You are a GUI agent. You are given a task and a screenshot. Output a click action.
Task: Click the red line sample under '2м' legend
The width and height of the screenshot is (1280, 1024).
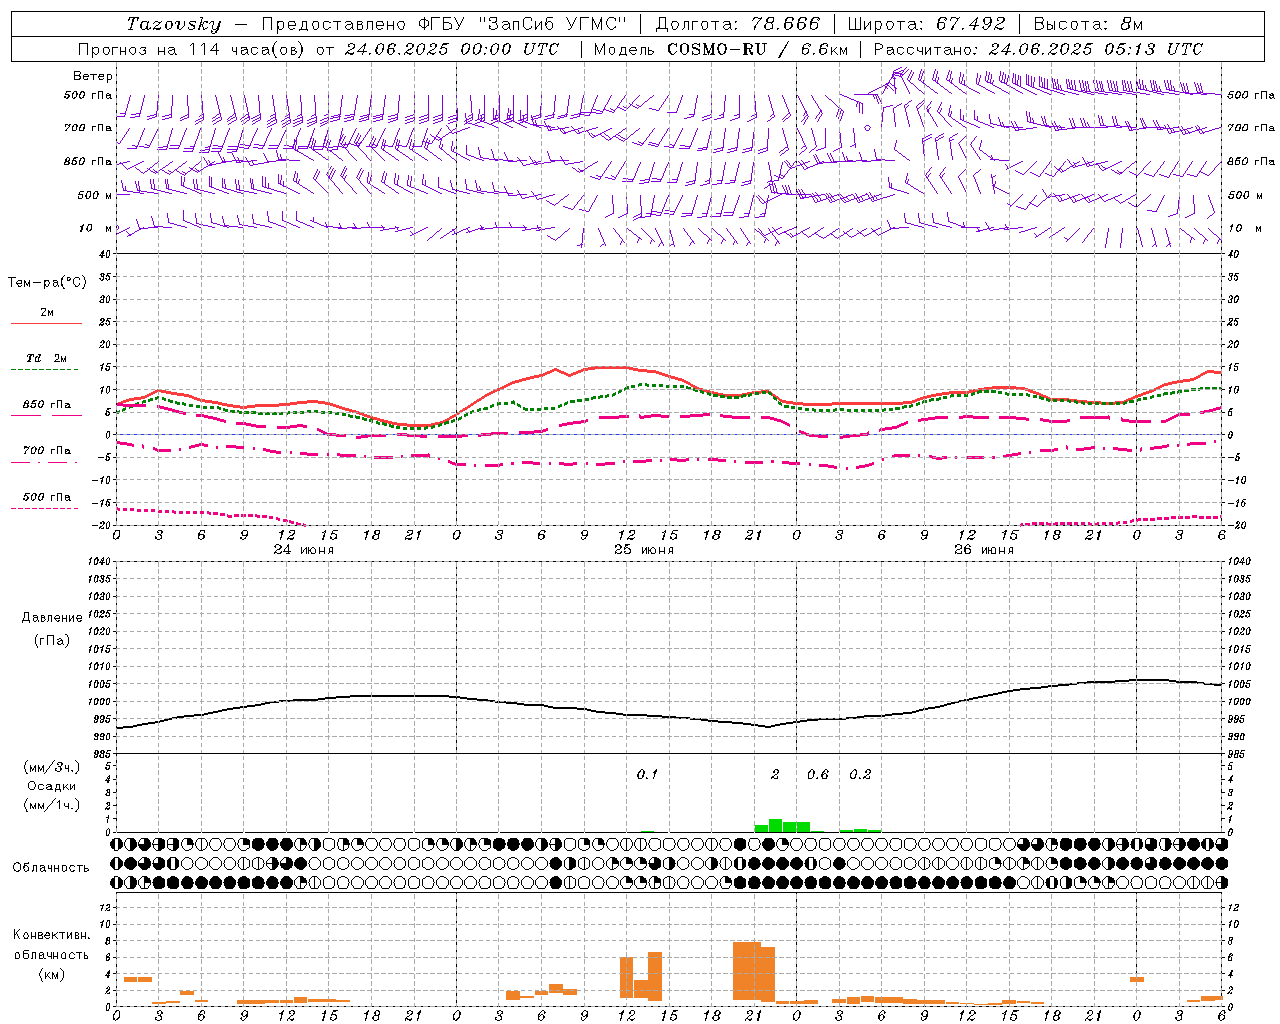46,323
